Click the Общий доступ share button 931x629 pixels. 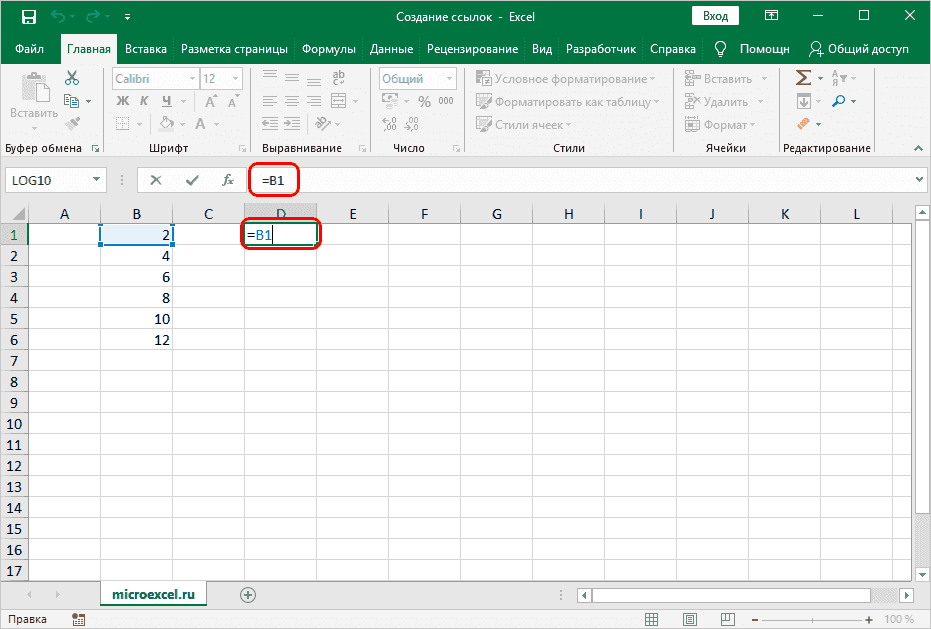[859, 49]
